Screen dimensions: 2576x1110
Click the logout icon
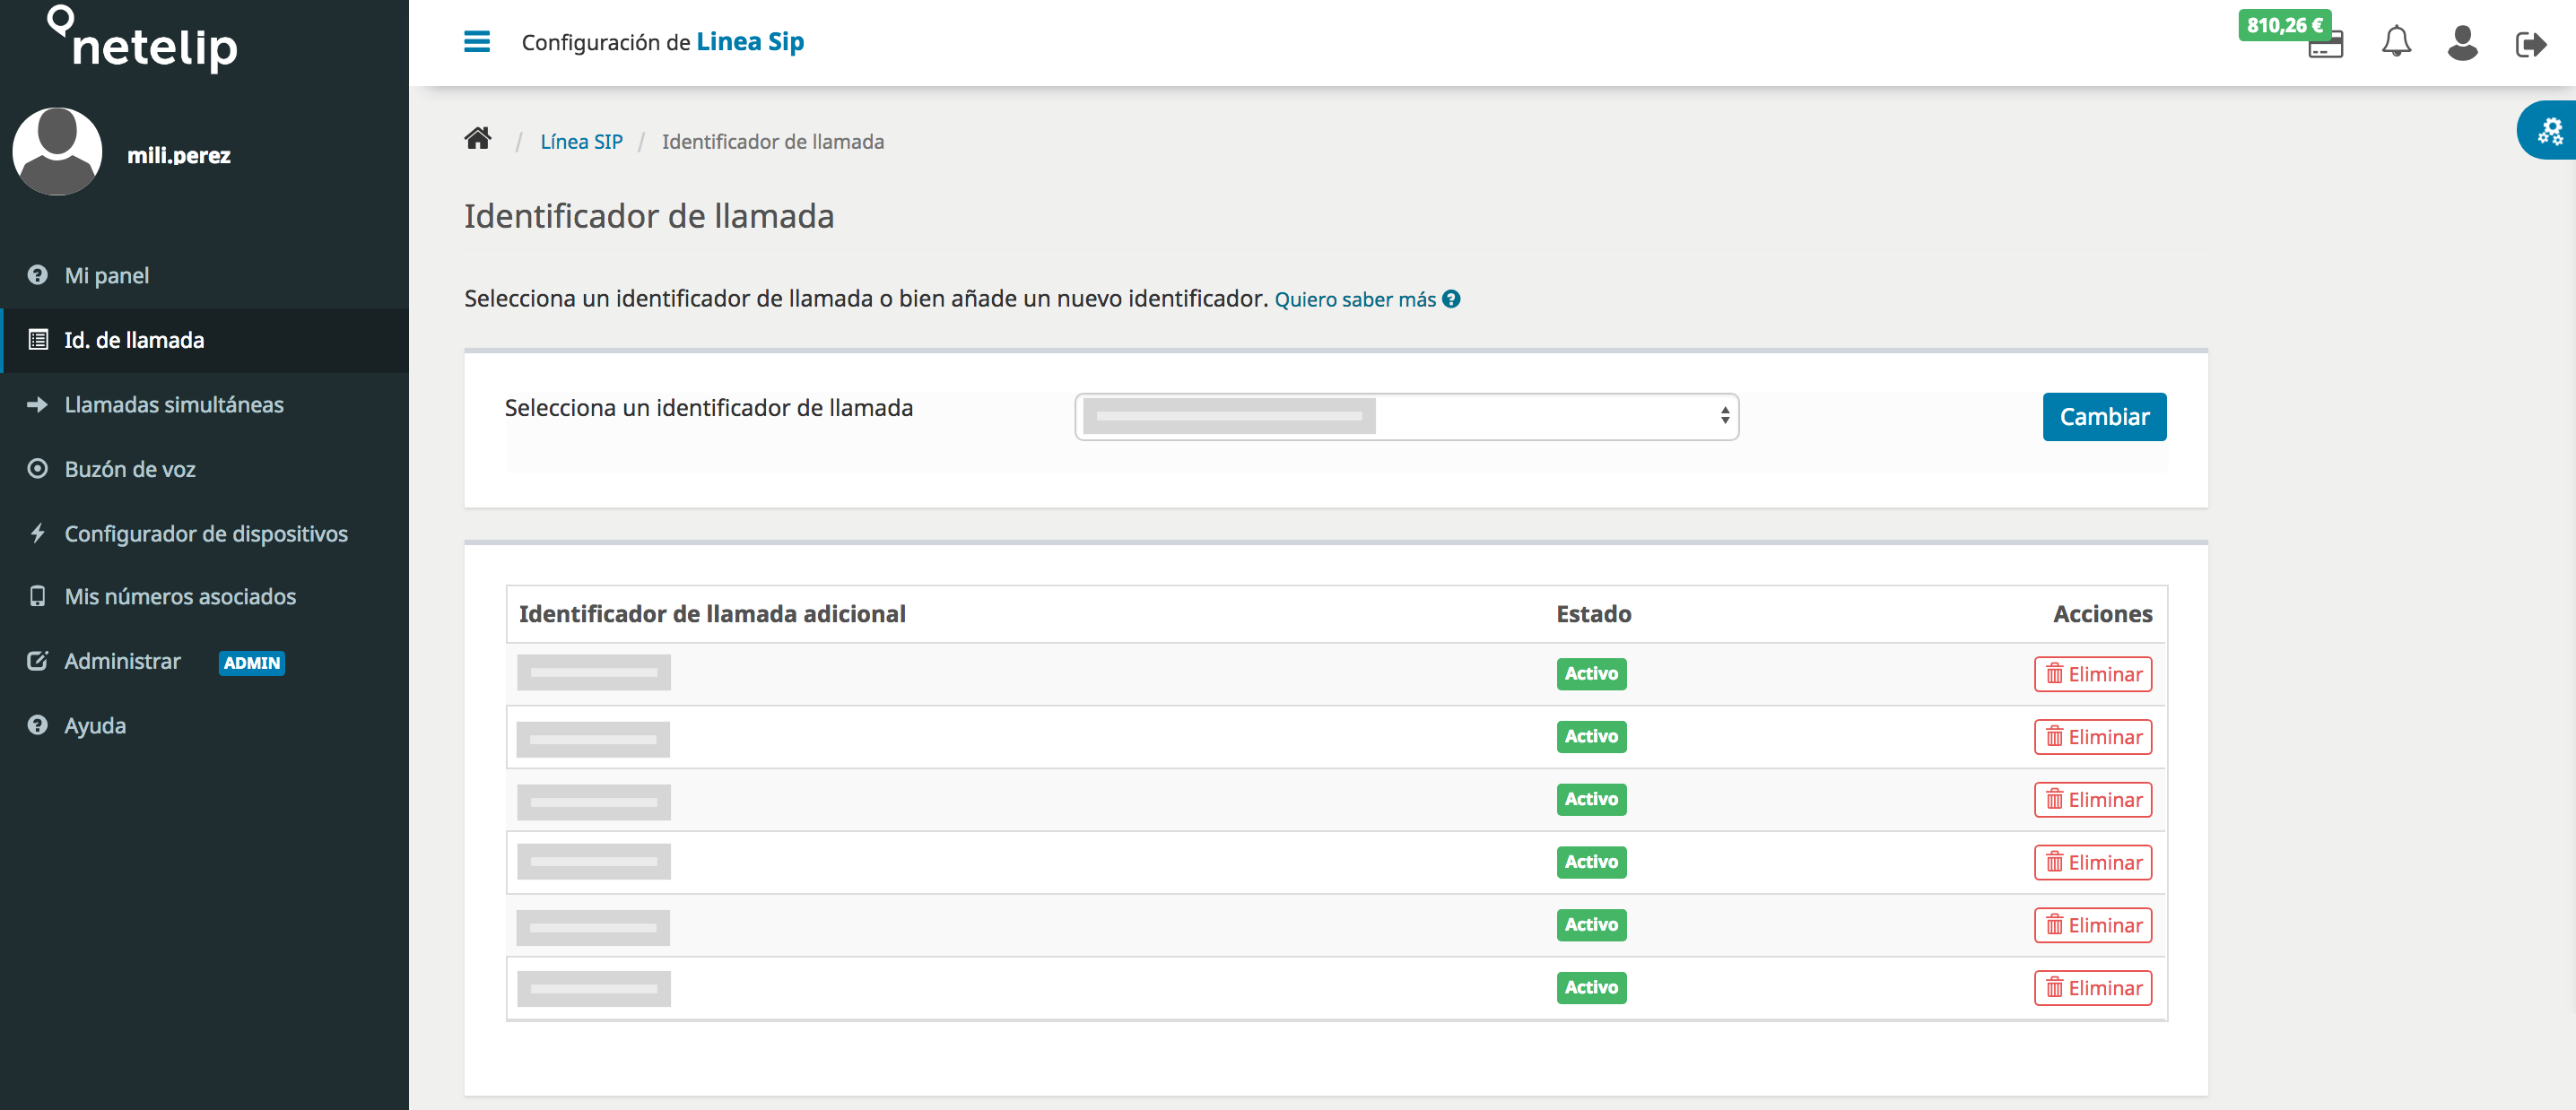[2530, 45]
